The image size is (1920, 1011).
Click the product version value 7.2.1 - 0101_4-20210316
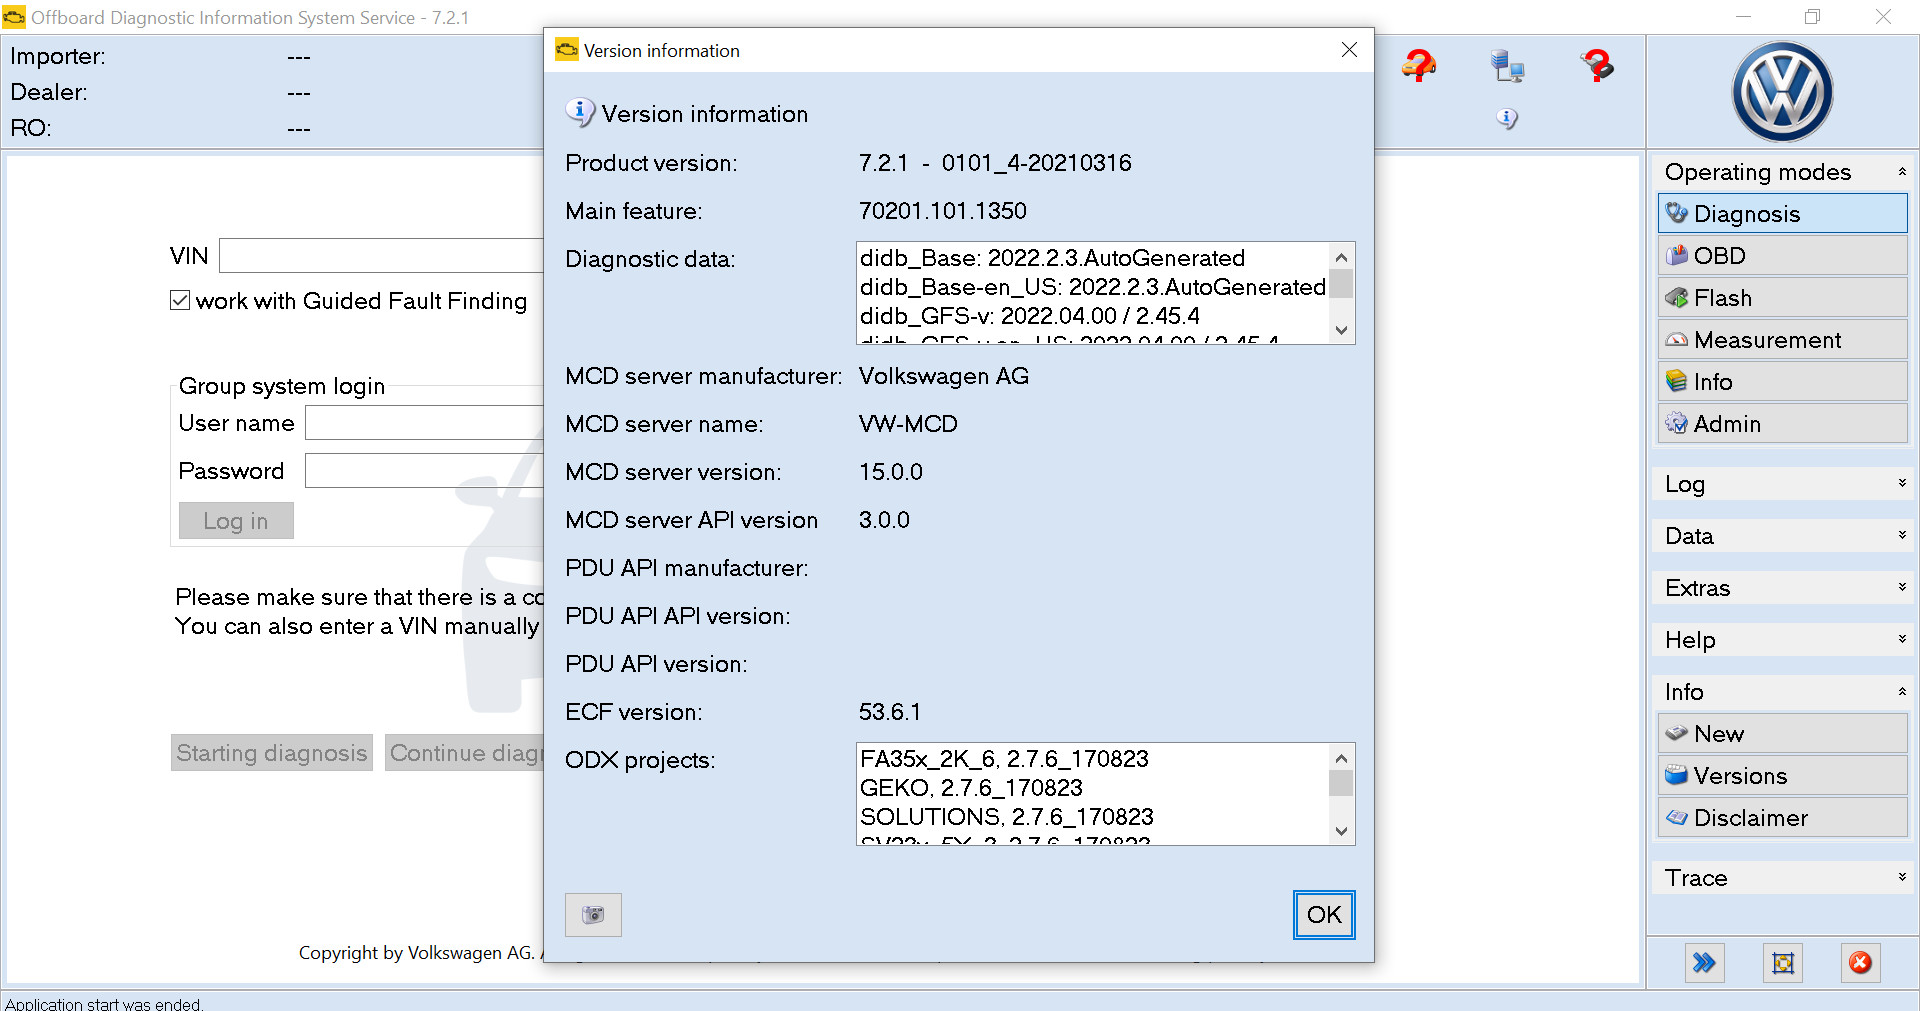pyautogui.click(x=995, y=163)
